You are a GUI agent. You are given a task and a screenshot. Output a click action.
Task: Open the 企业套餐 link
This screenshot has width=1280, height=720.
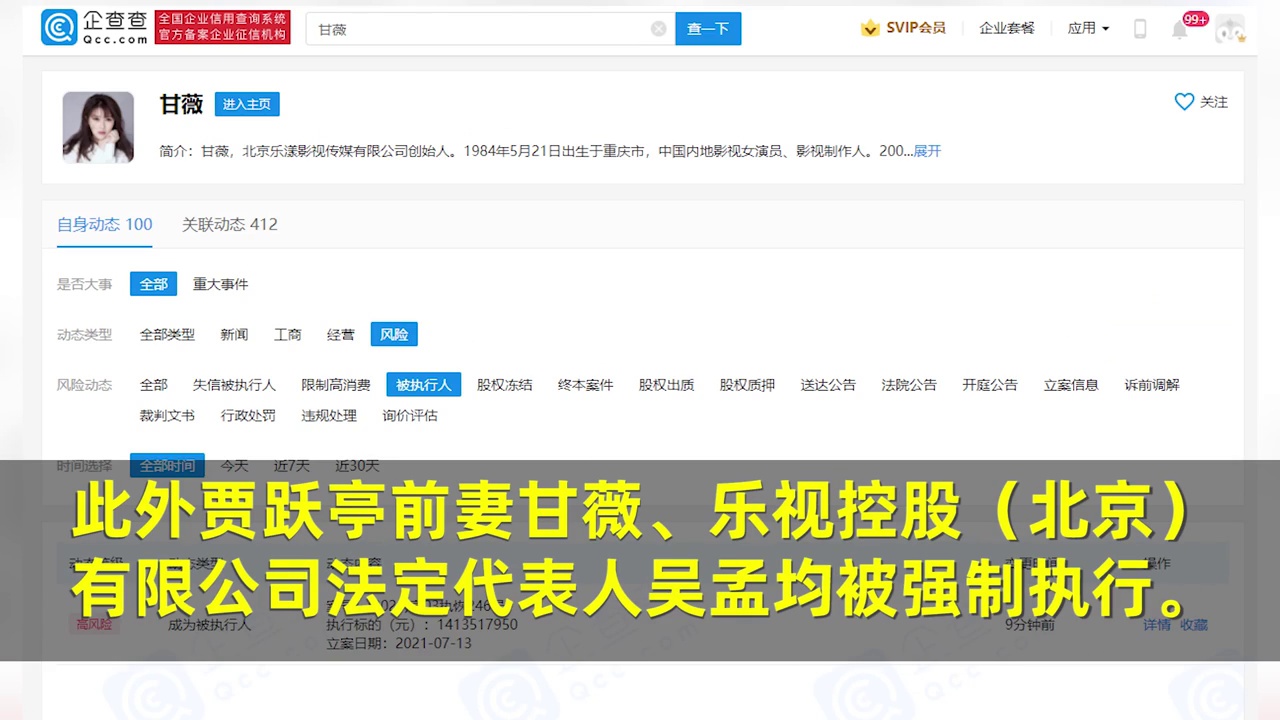tap(1007, 28)
